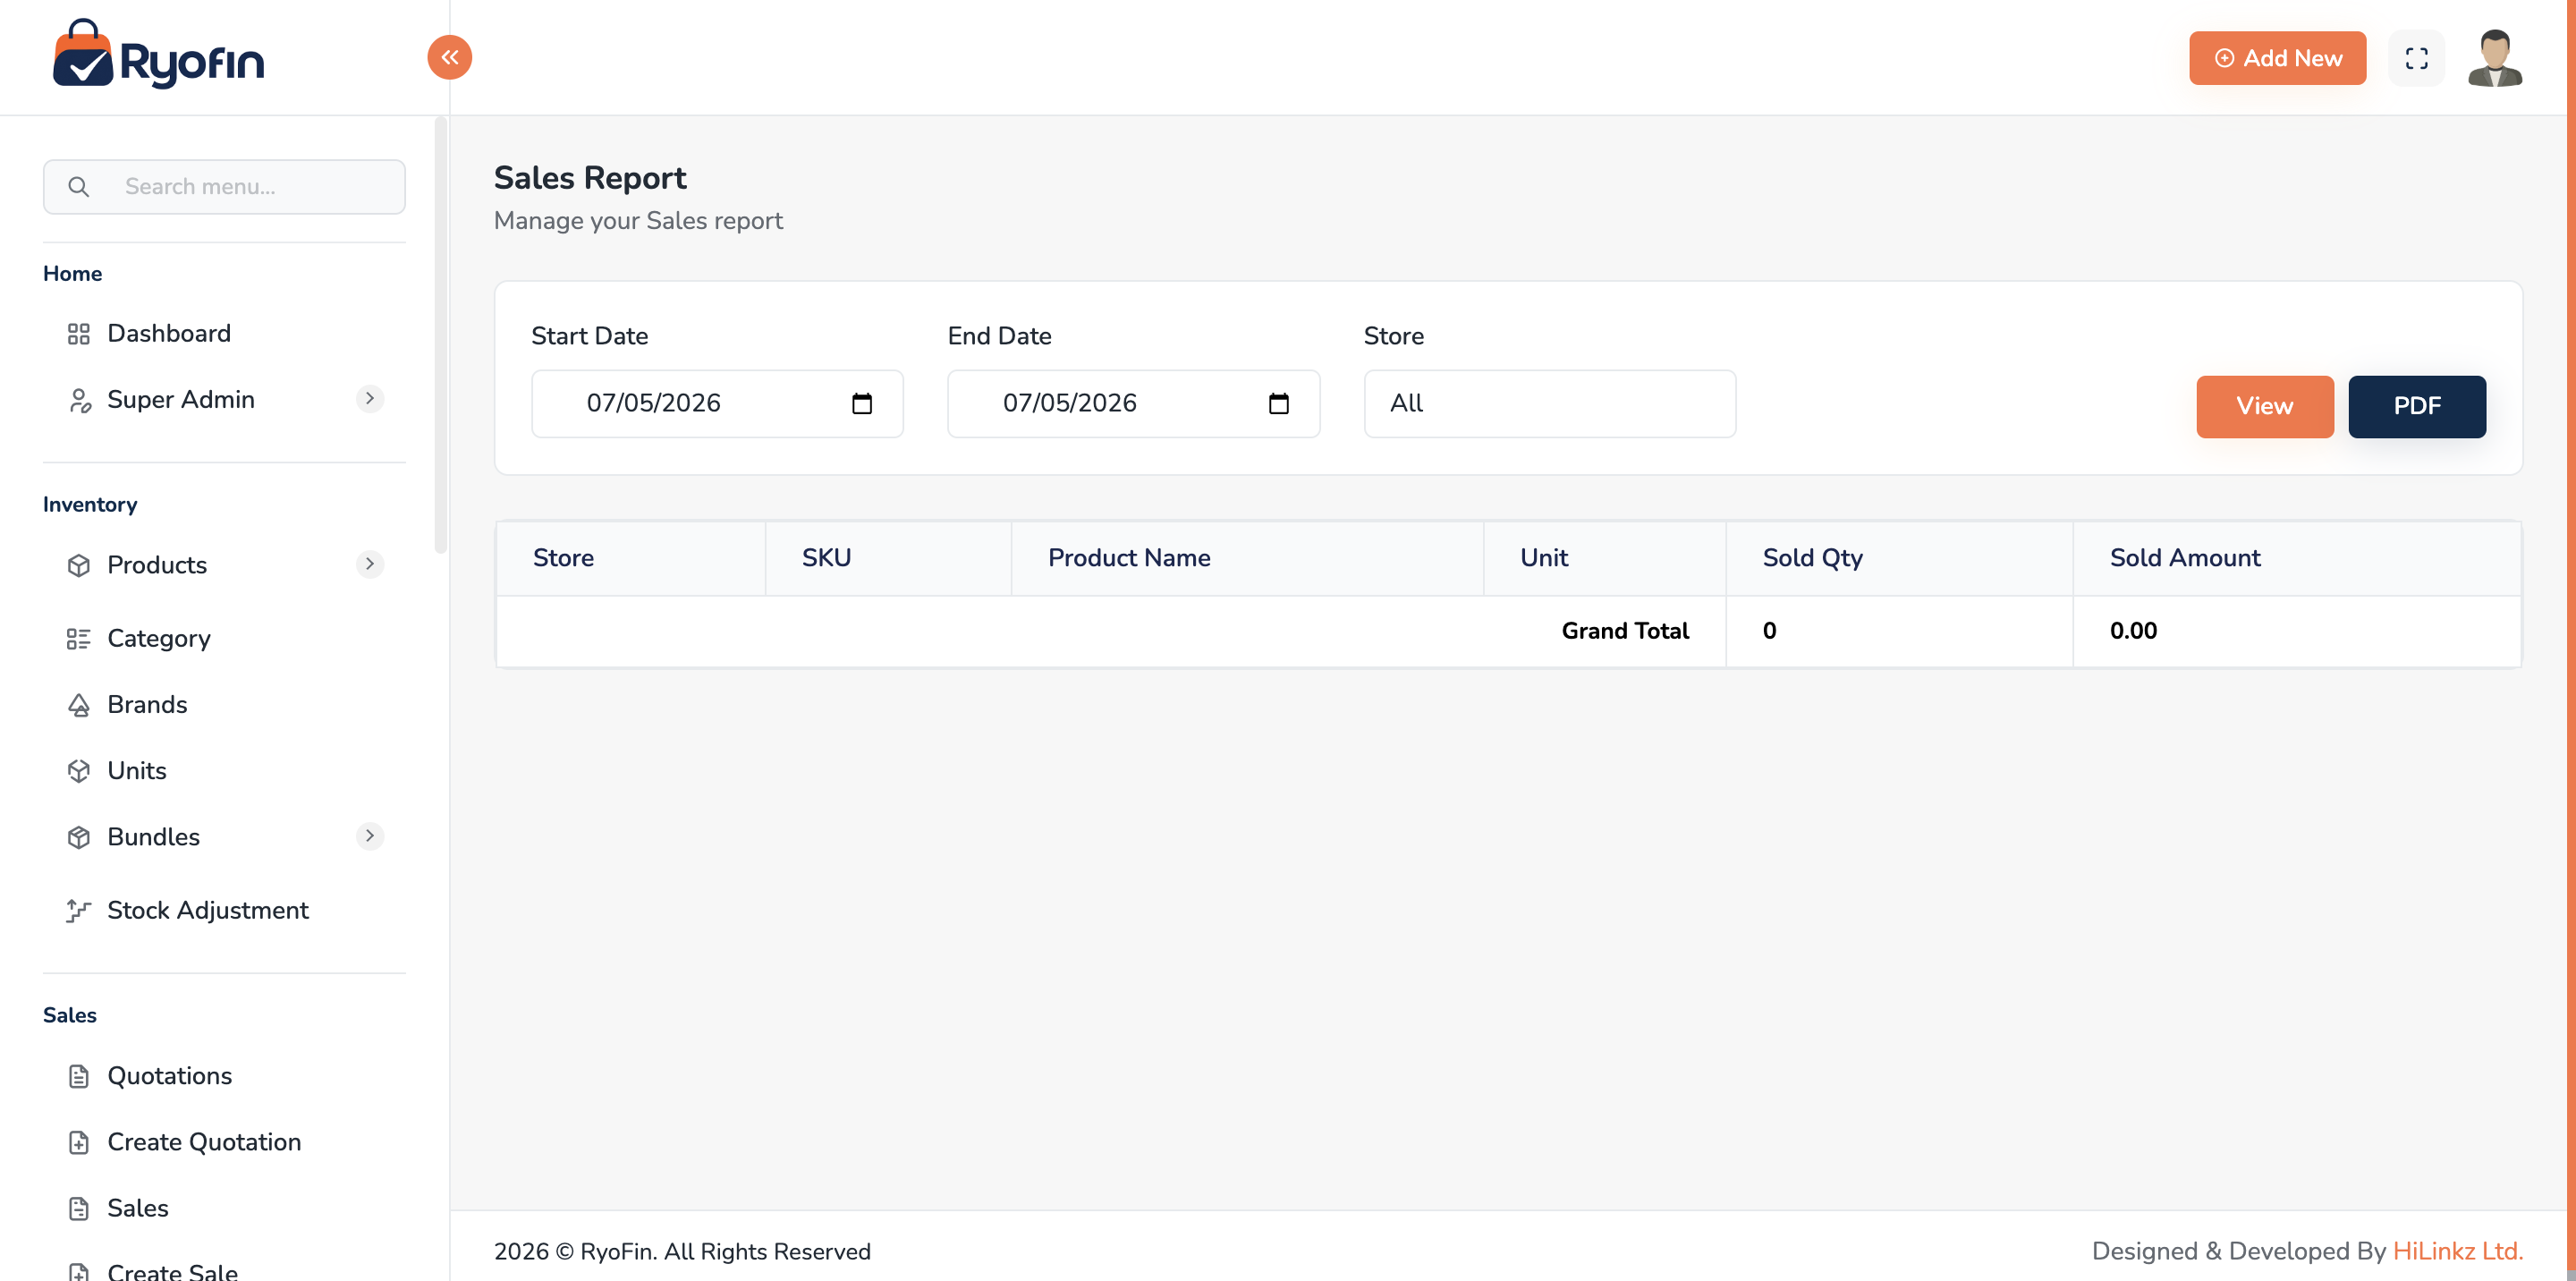Click the Search menu input field

pyautogui.click(x=224, y=187)
